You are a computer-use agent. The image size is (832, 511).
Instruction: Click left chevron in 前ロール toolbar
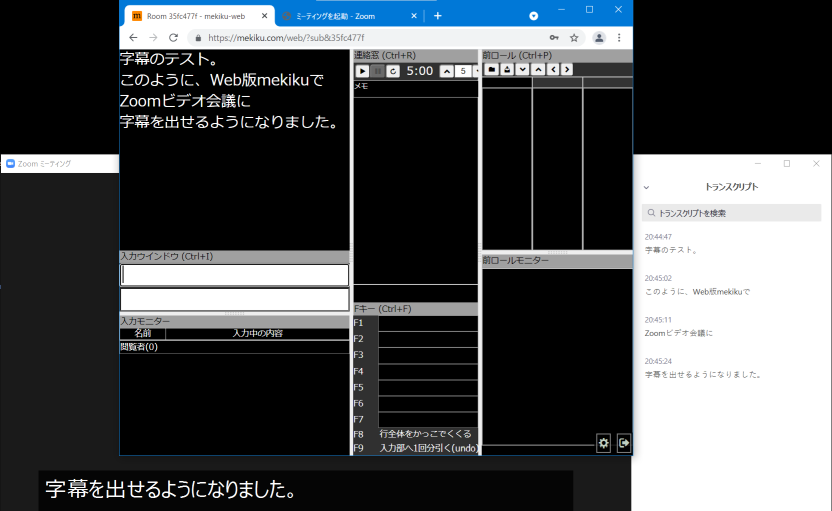pos(553,70)
